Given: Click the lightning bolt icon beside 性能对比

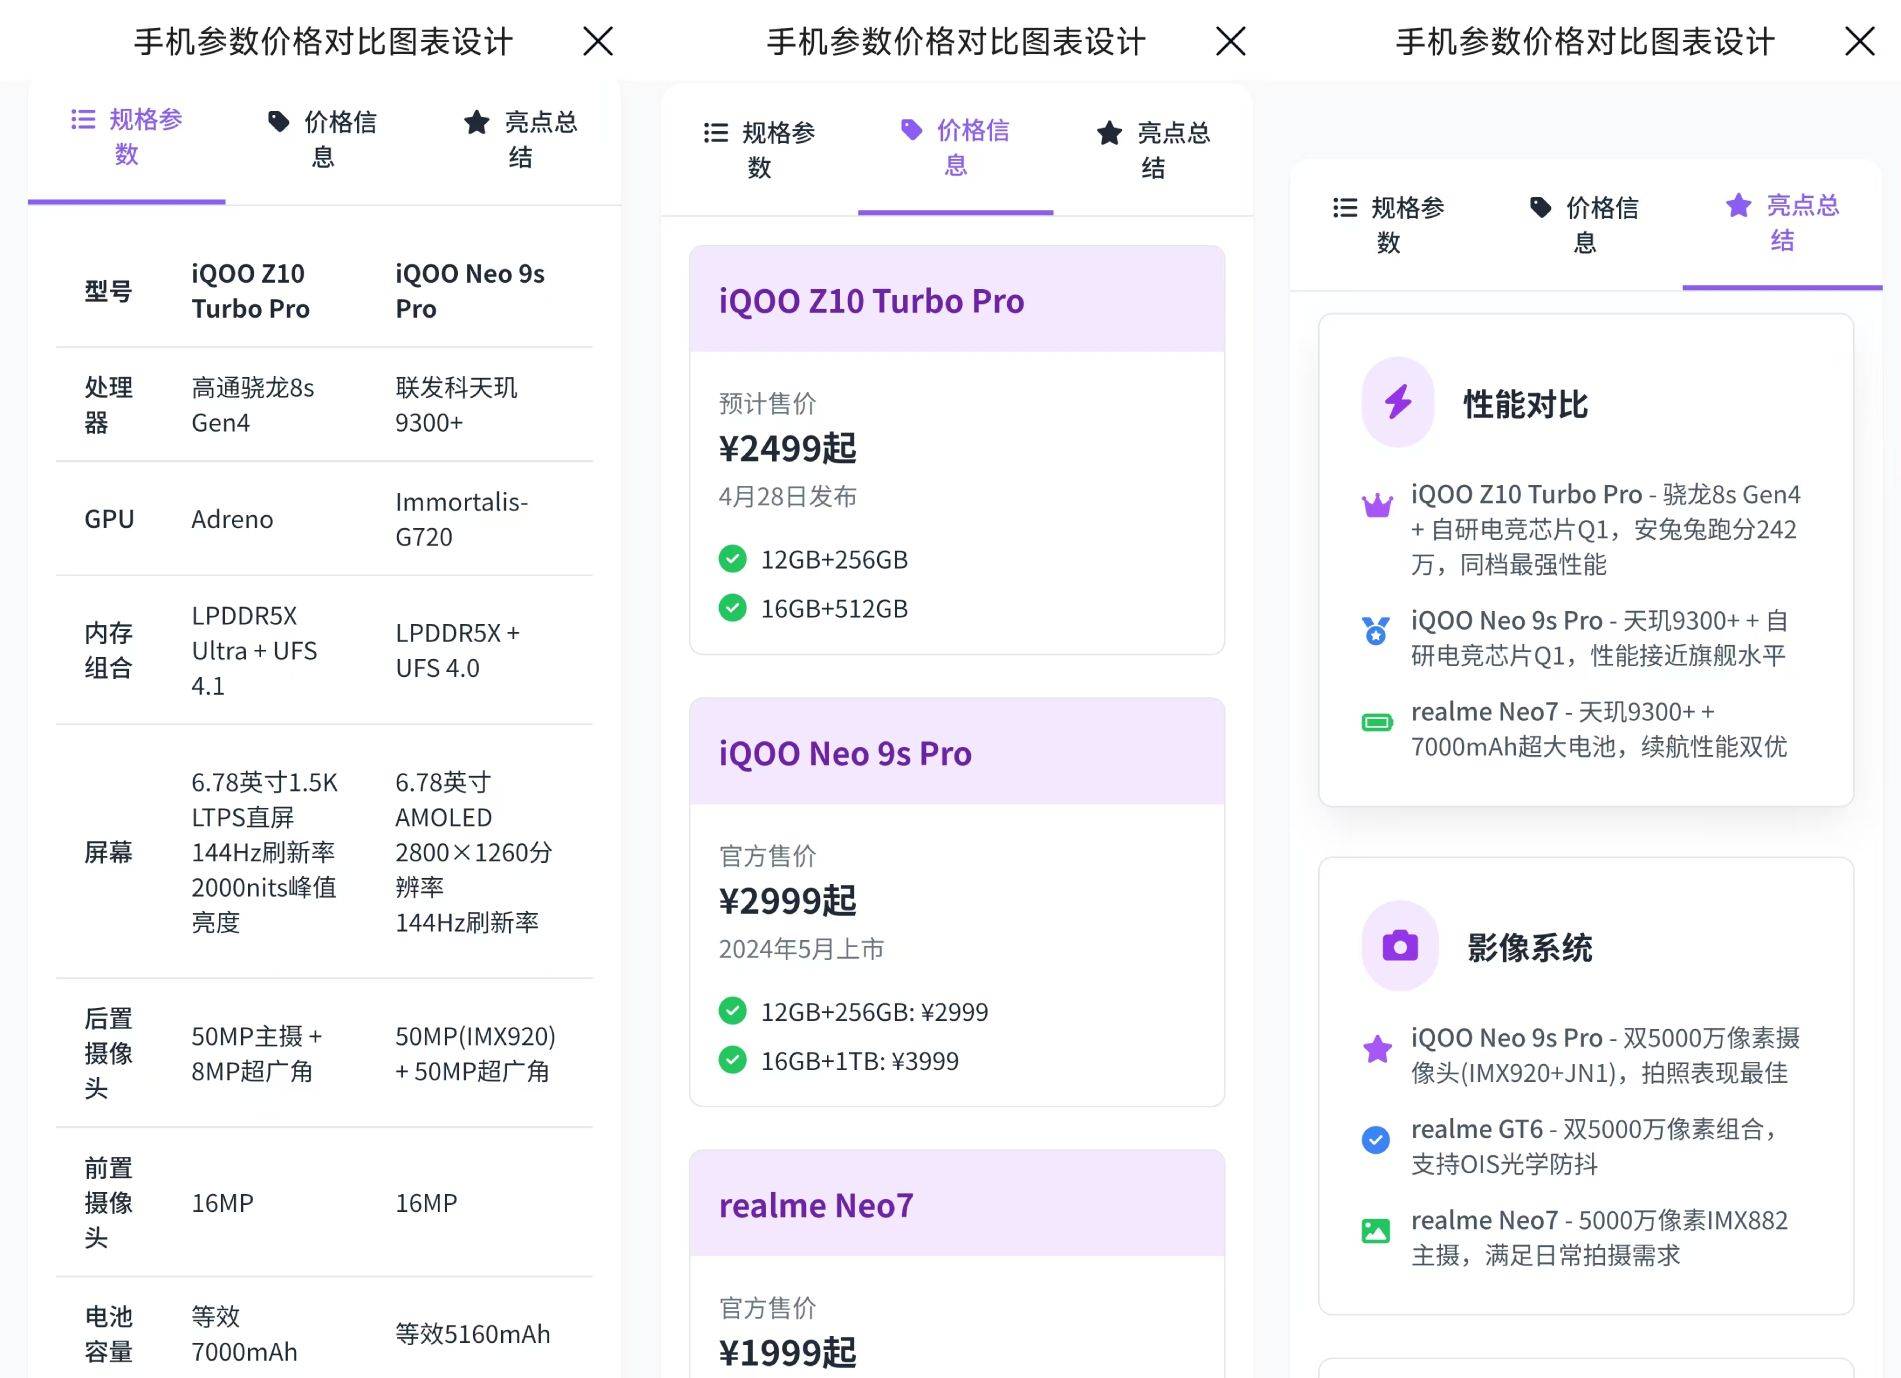Looking at the screenshot, I should click(1398, 402).
